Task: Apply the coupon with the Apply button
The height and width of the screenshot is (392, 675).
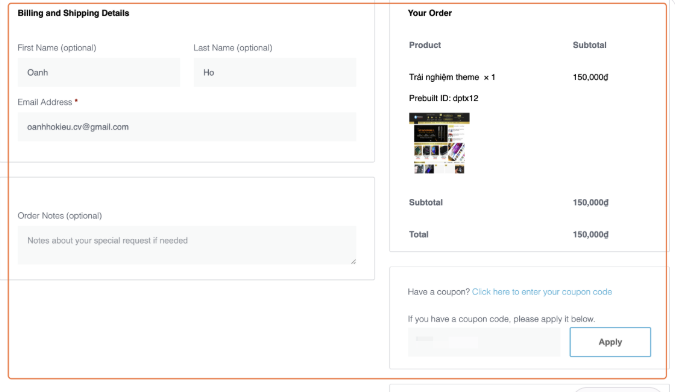Action: 610,342
